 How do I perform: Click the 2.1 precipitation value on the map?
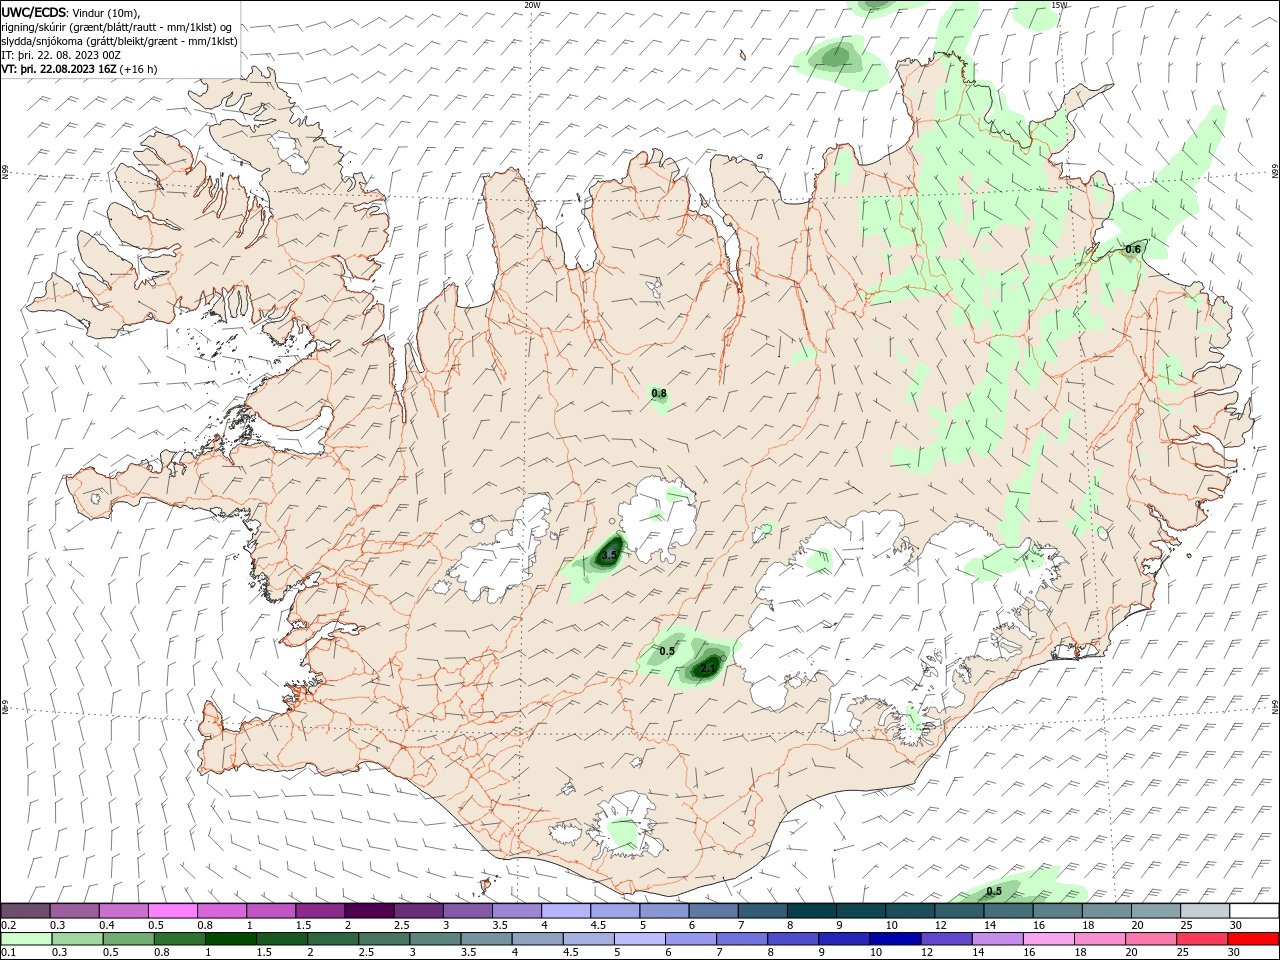tap(708, 667)
